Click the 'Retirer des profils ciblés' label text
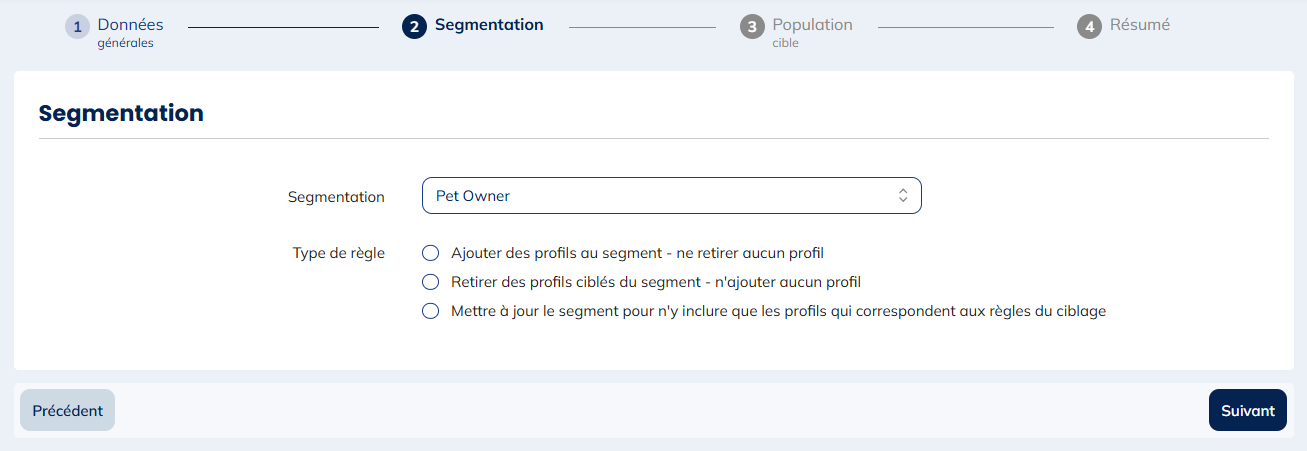Screen dimensions: 1307x451 coord(656,282)
